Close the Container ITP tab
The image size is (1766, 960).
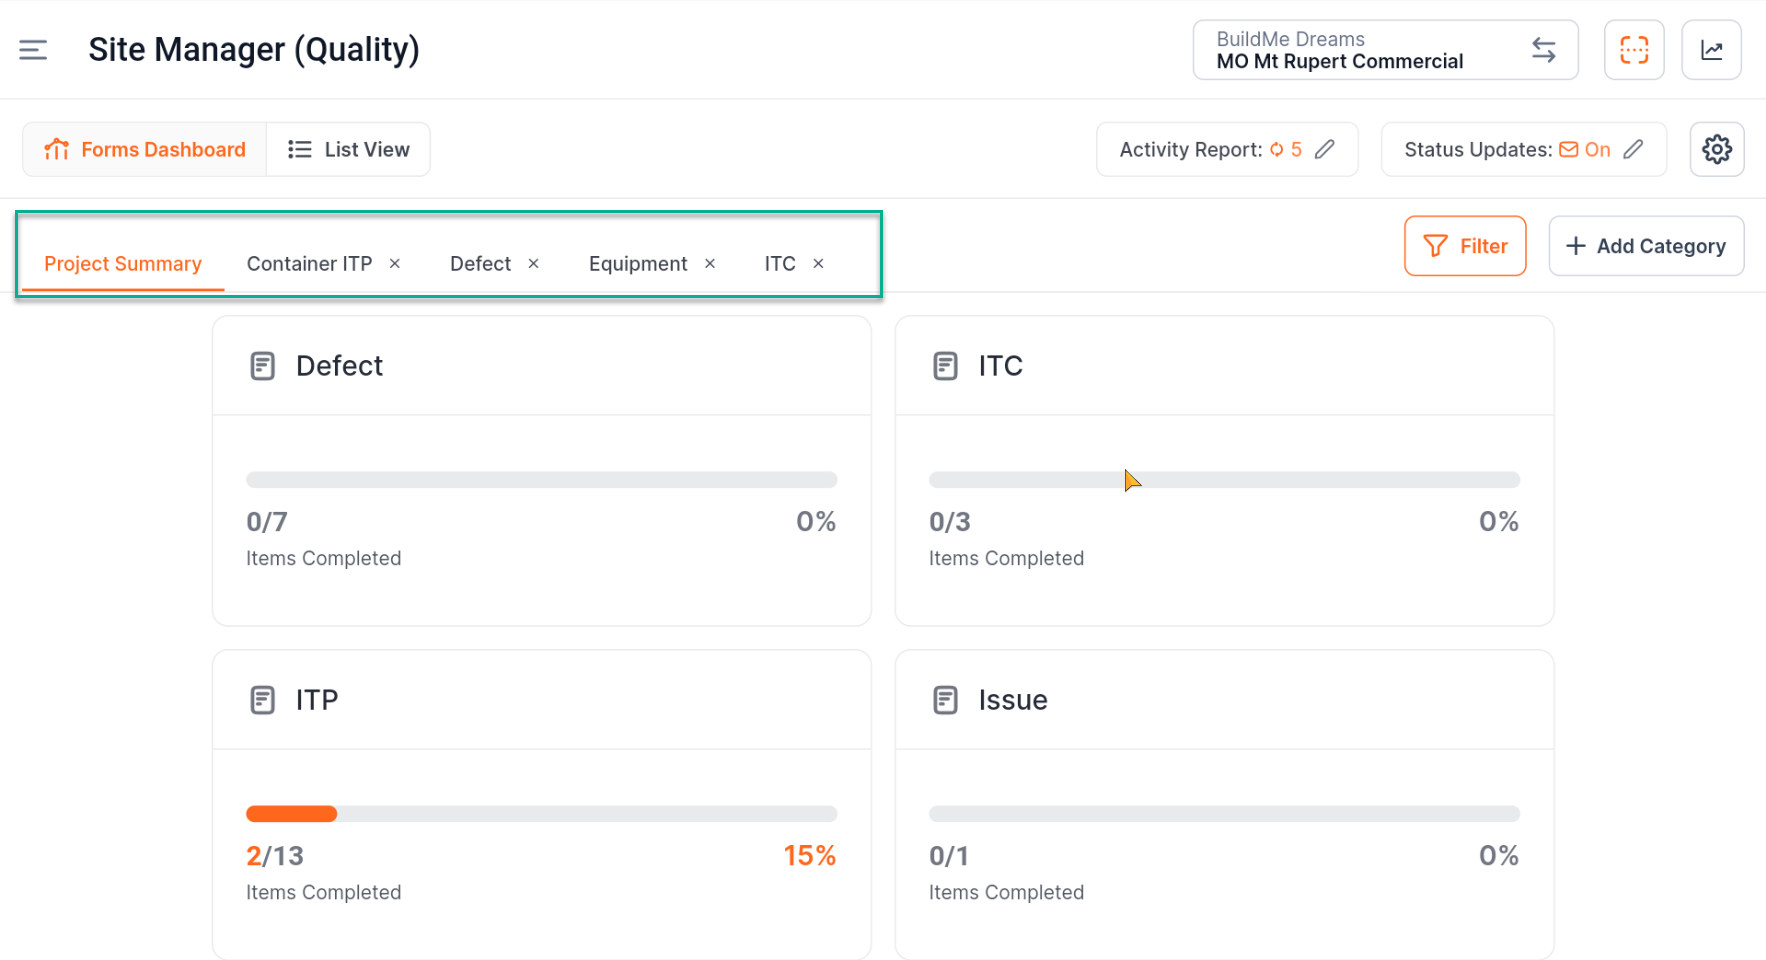395,263
